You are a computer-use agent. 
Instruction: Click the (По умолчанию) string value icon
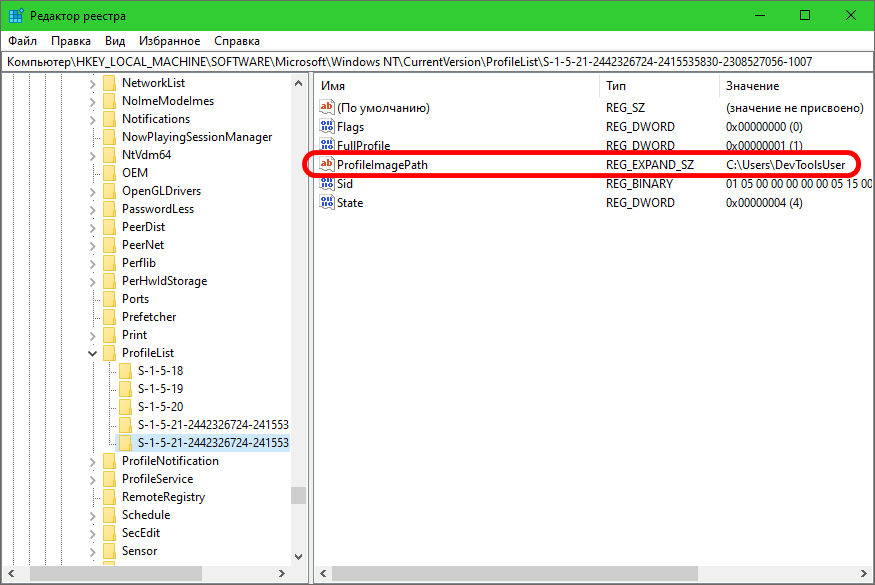(326, 107)
